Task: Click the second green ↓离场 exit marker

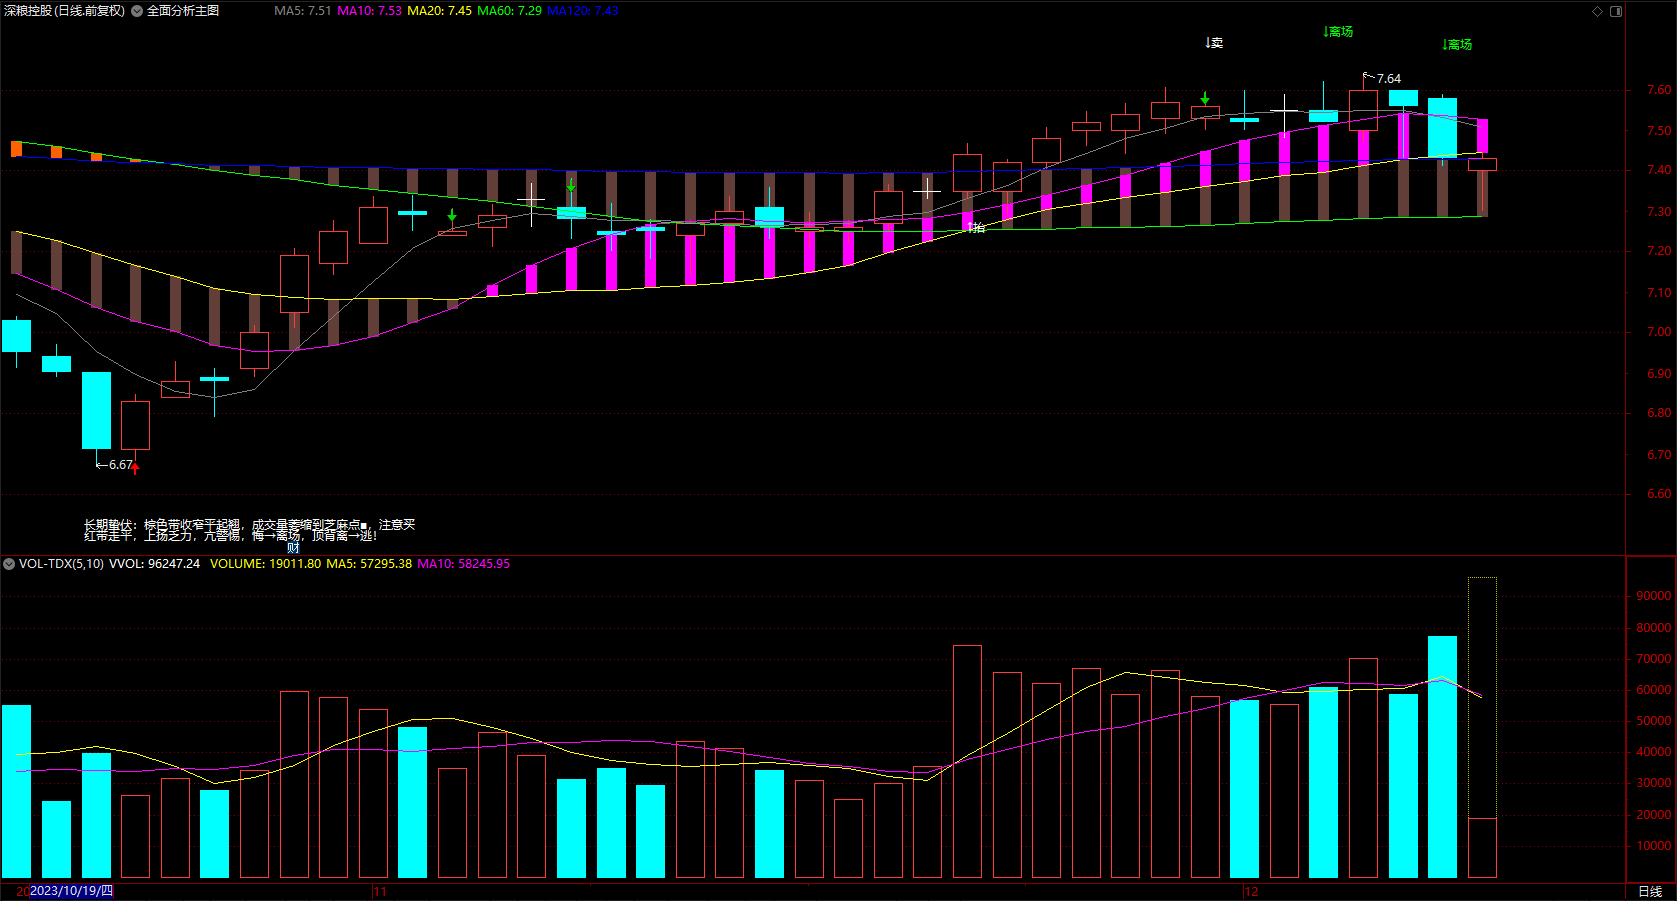Action: coord(1457,45)
